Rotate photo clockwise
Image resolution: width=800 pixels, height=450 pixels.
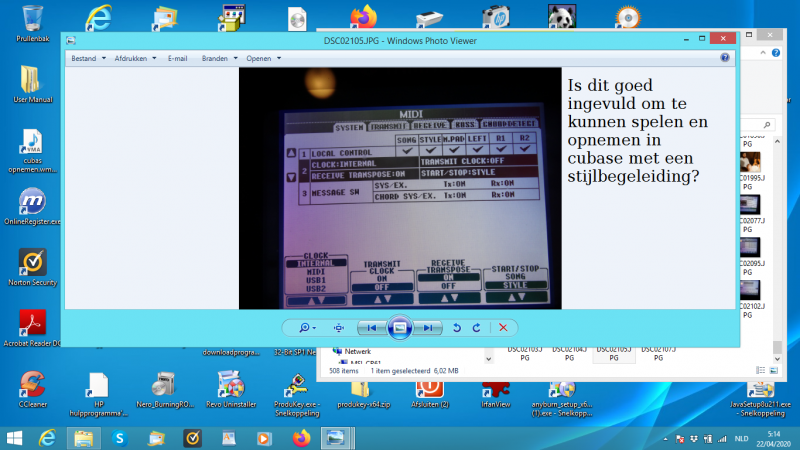pos(477,328)
